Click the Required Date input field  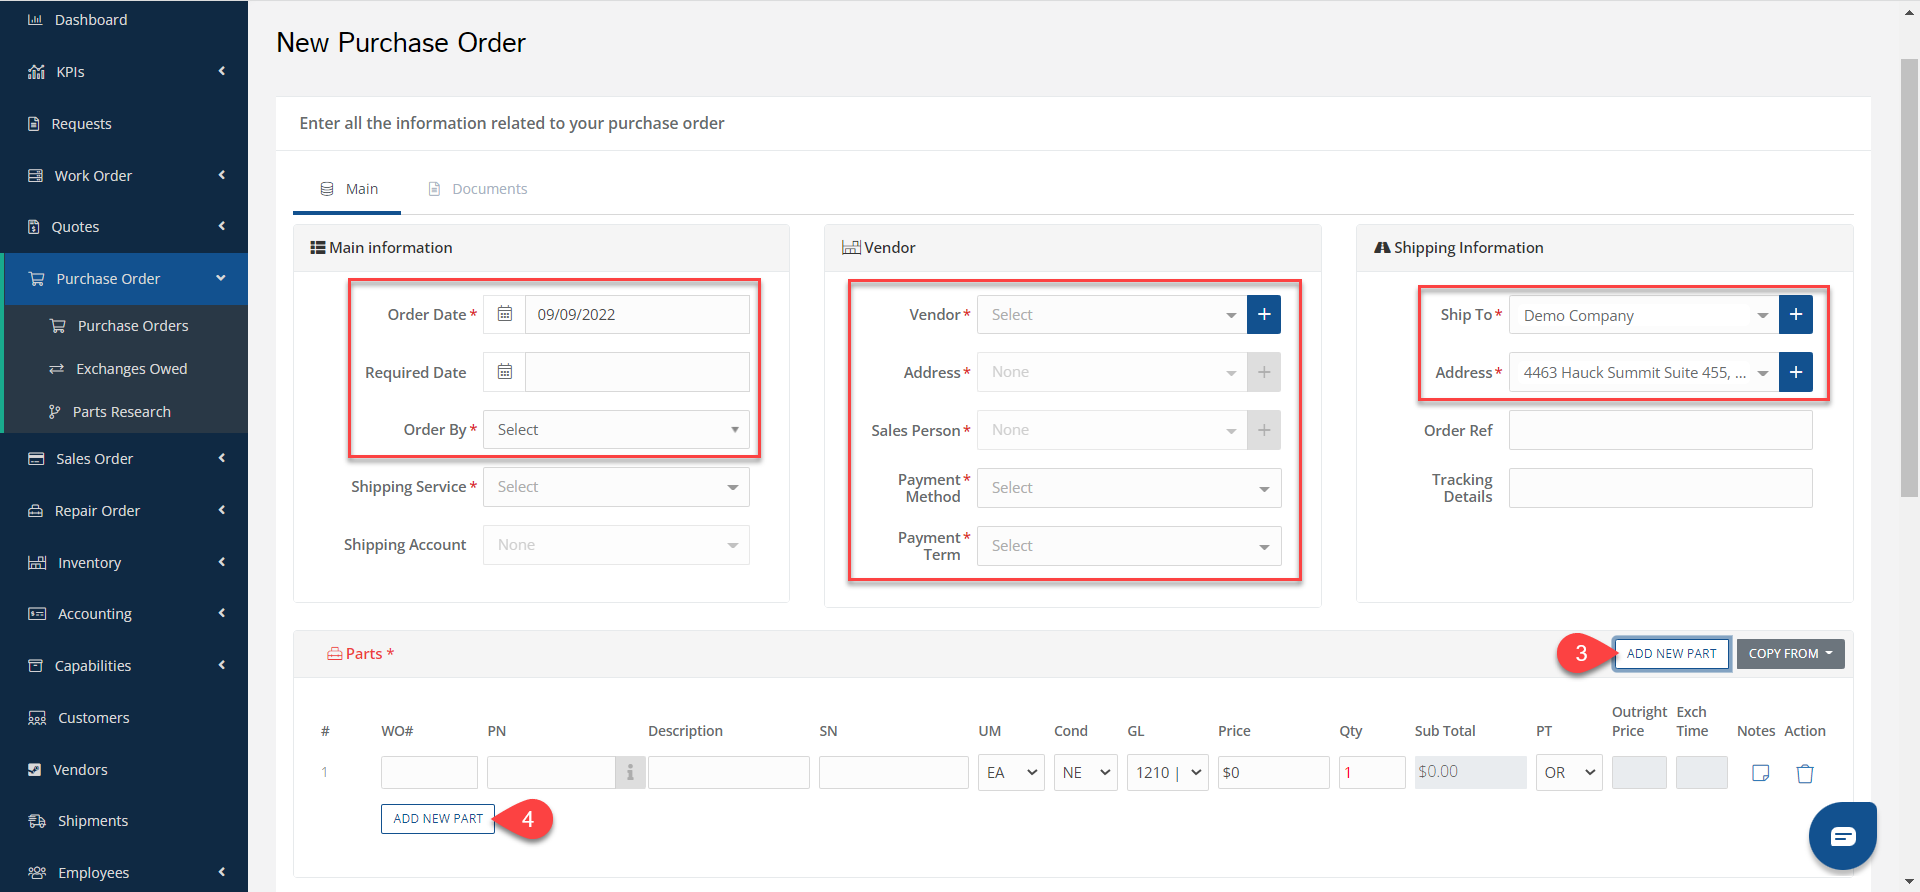tap(637, 372)
